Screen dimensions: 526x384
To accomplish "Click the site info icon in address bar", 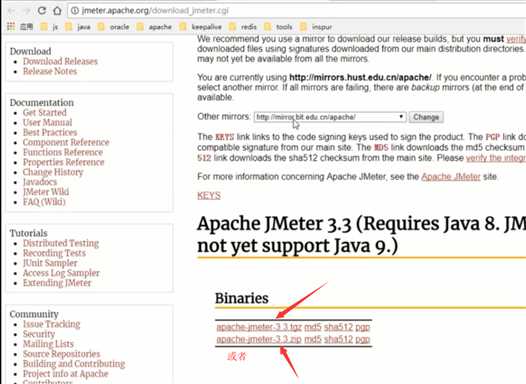I will click(75, 11).
